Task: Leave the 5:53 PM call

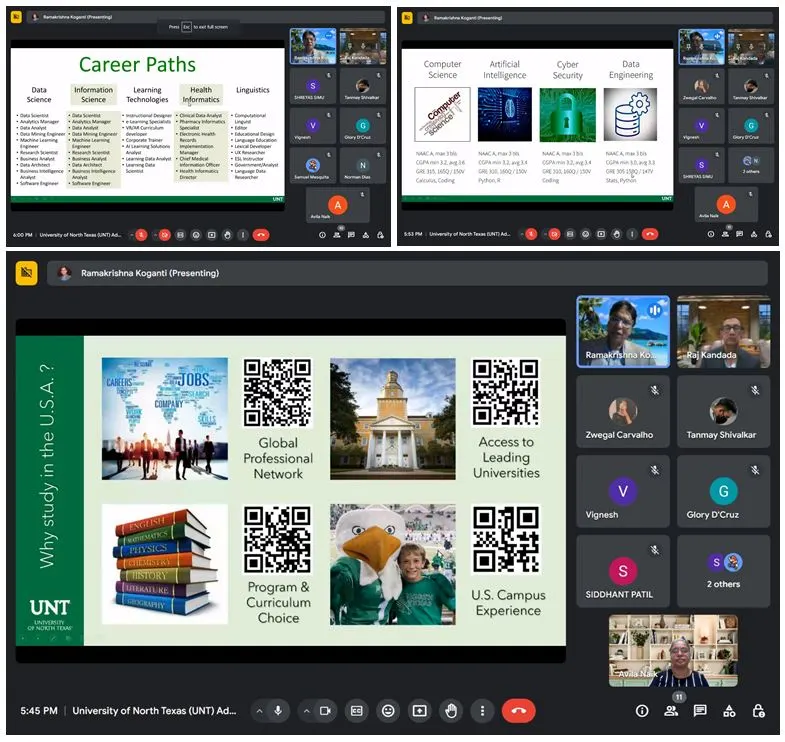Action: click(x=650, y=234)
